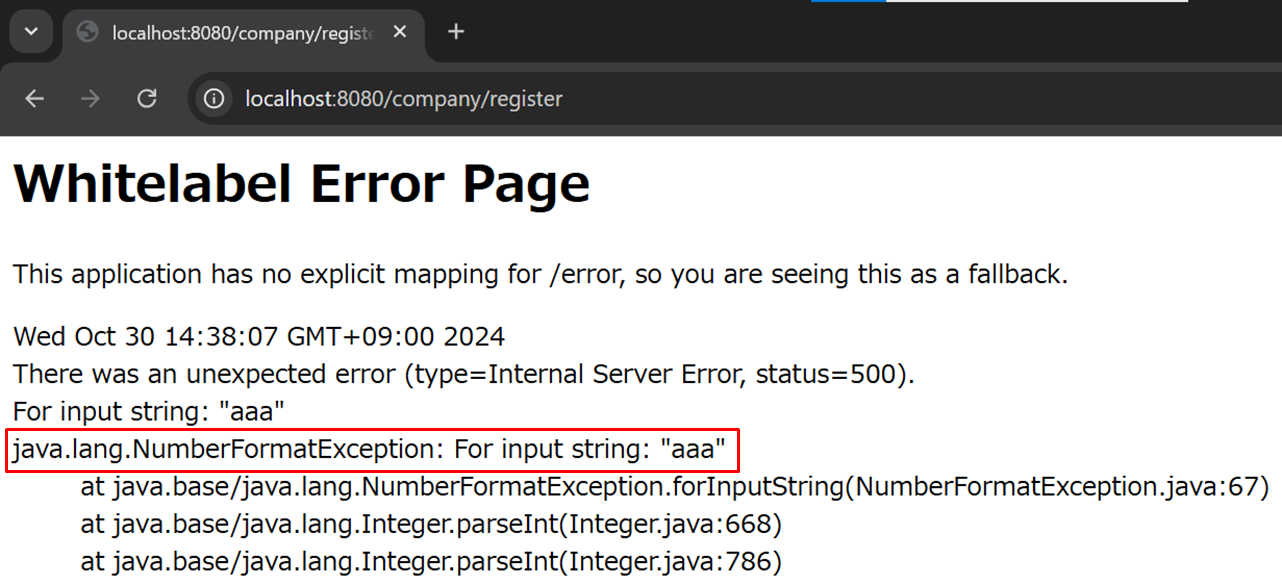Image resolution: width=1282 pixels, height=585 pixels.
Task: Click the globe favicon on the tab
Action: [88, 32]
